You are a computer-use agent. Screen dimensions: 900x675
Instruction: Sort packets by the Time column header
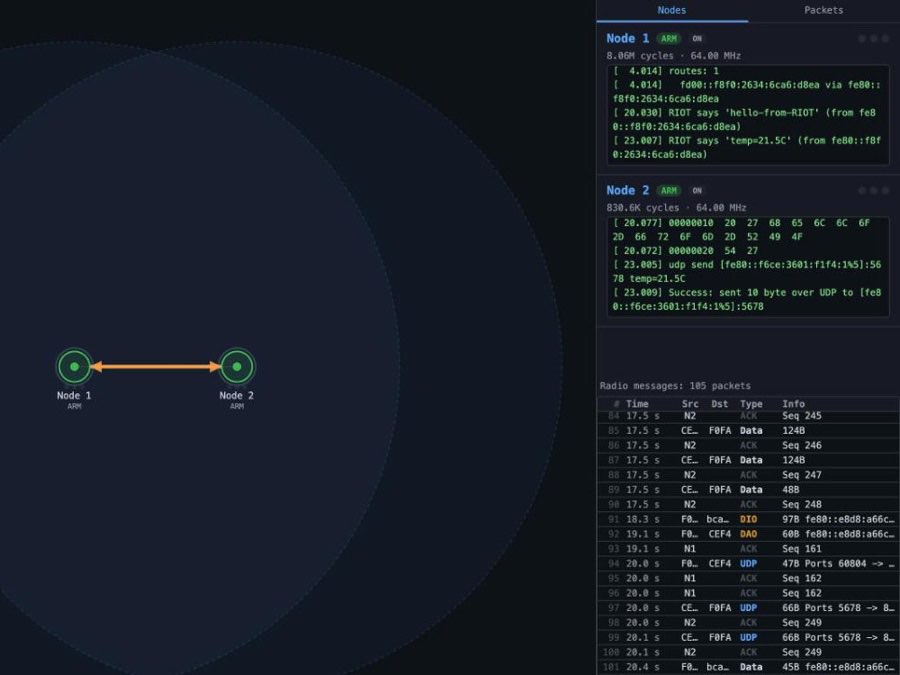click(637, 404)
